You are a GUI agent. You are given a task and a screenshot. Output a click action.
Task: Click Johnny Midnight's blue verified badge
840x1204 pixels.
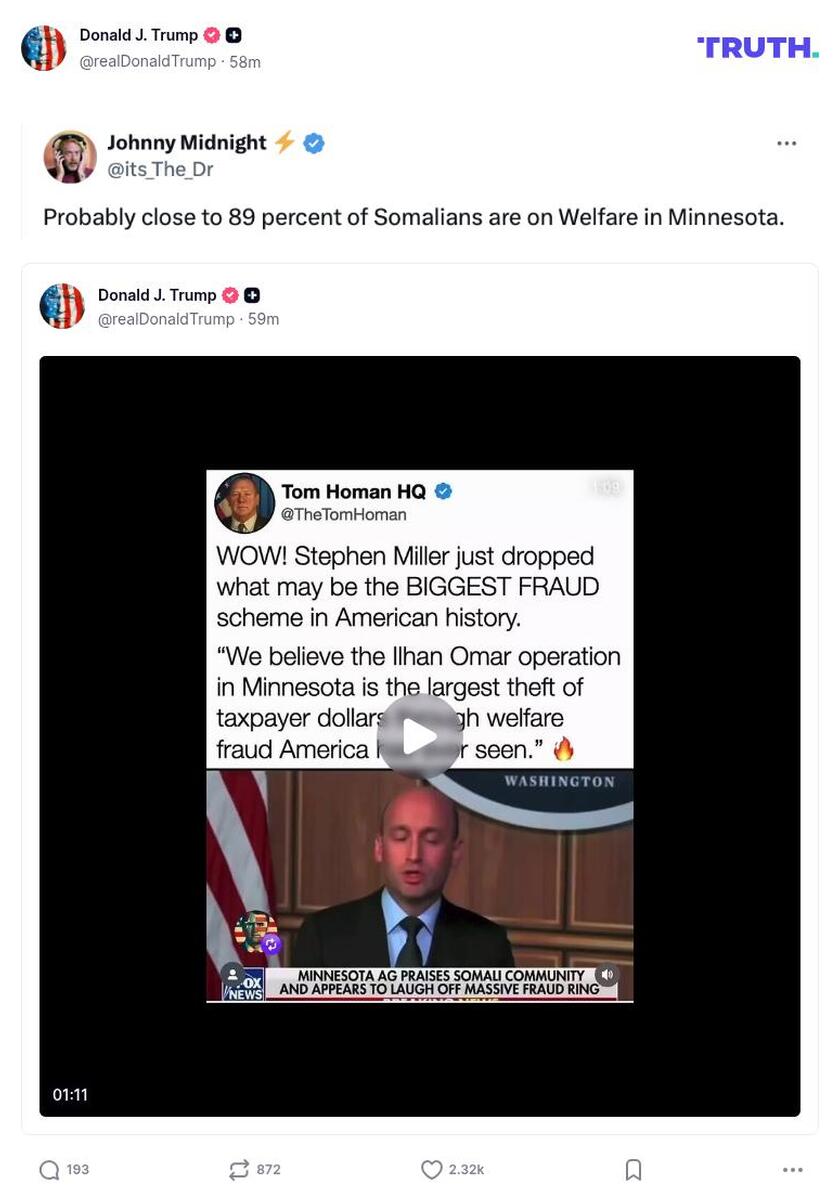[x=314, y=143]
